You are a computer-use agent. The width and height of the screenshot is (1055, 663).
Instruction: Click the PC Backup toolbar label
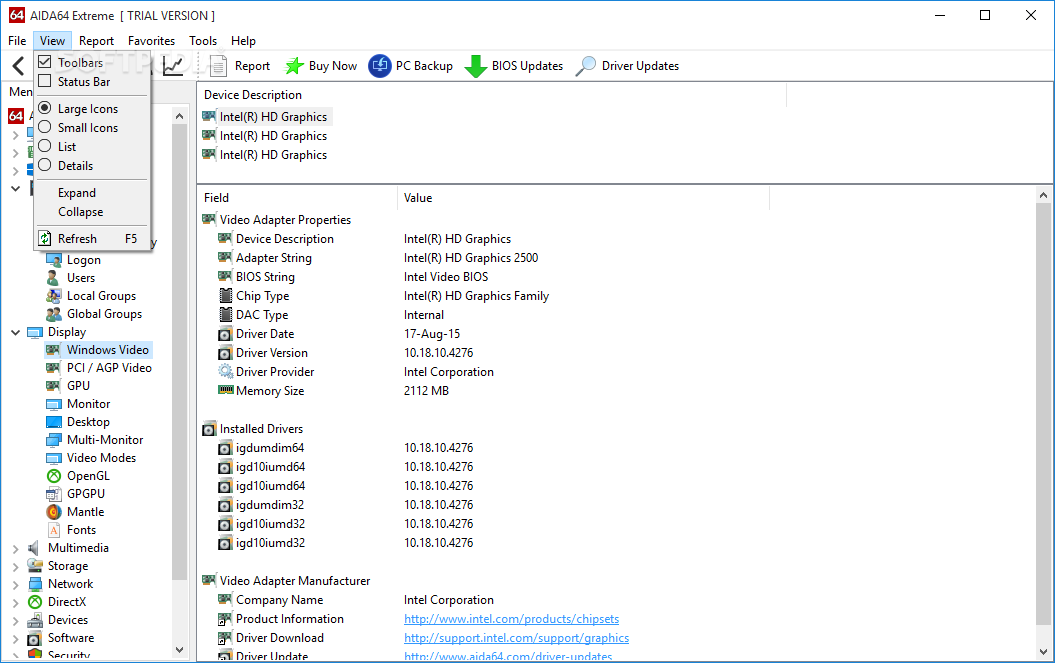pyautogui.click(x=424, y=65)
